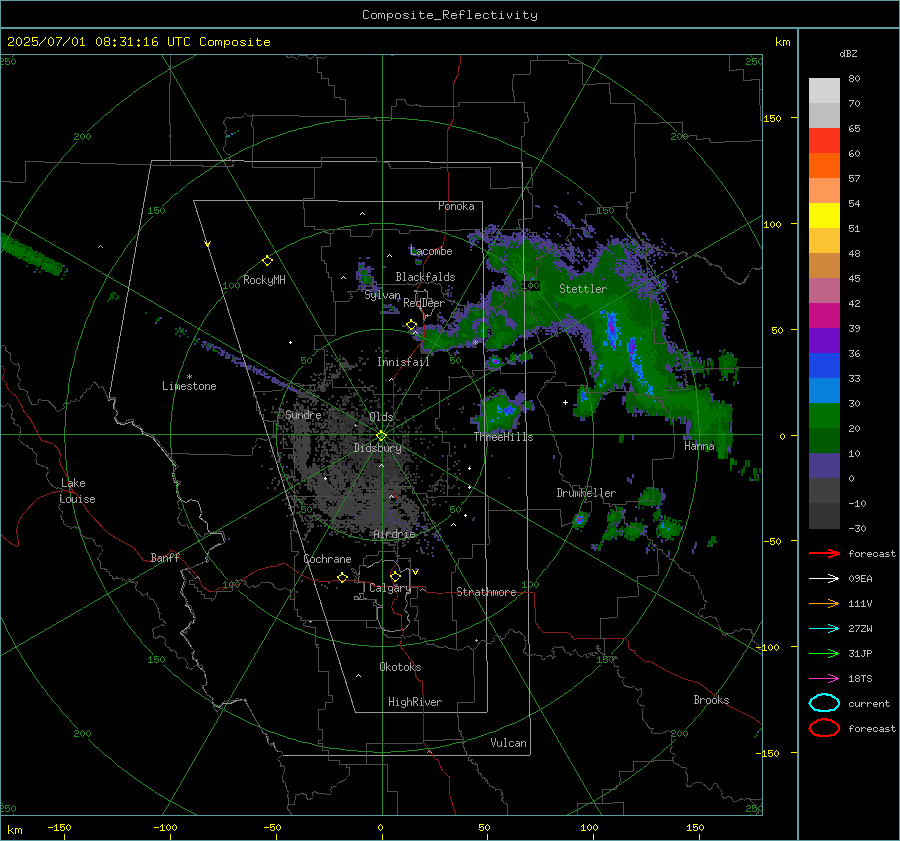Click the 'Drumheller' town label
This screenshot has width=900, height=841.
[585, 493]
